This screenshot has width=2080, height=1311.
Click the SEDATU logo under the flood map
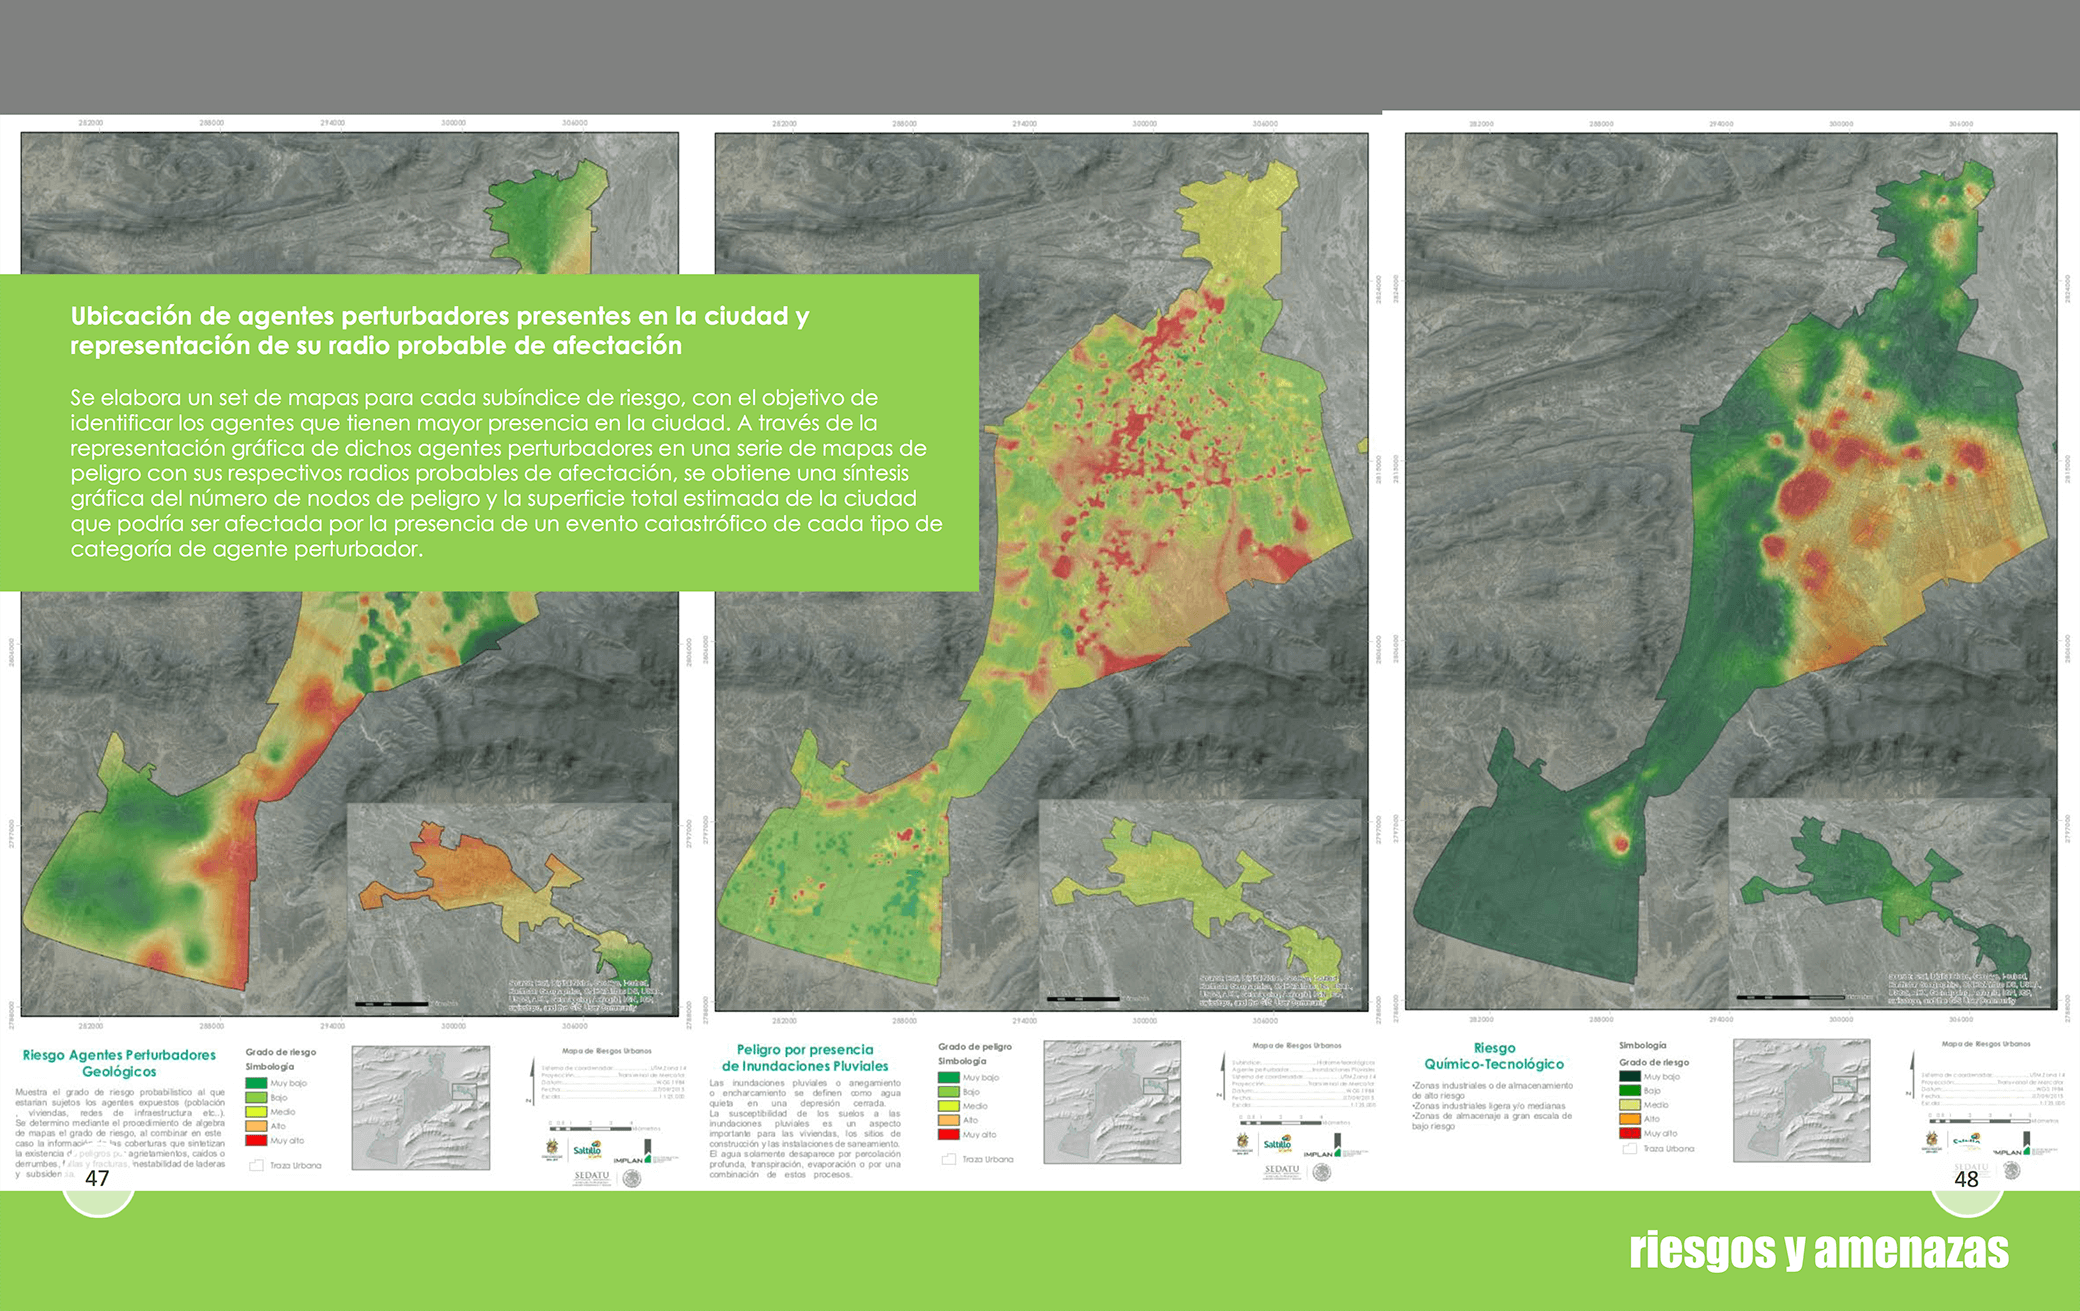(x=1283, y=1170)
